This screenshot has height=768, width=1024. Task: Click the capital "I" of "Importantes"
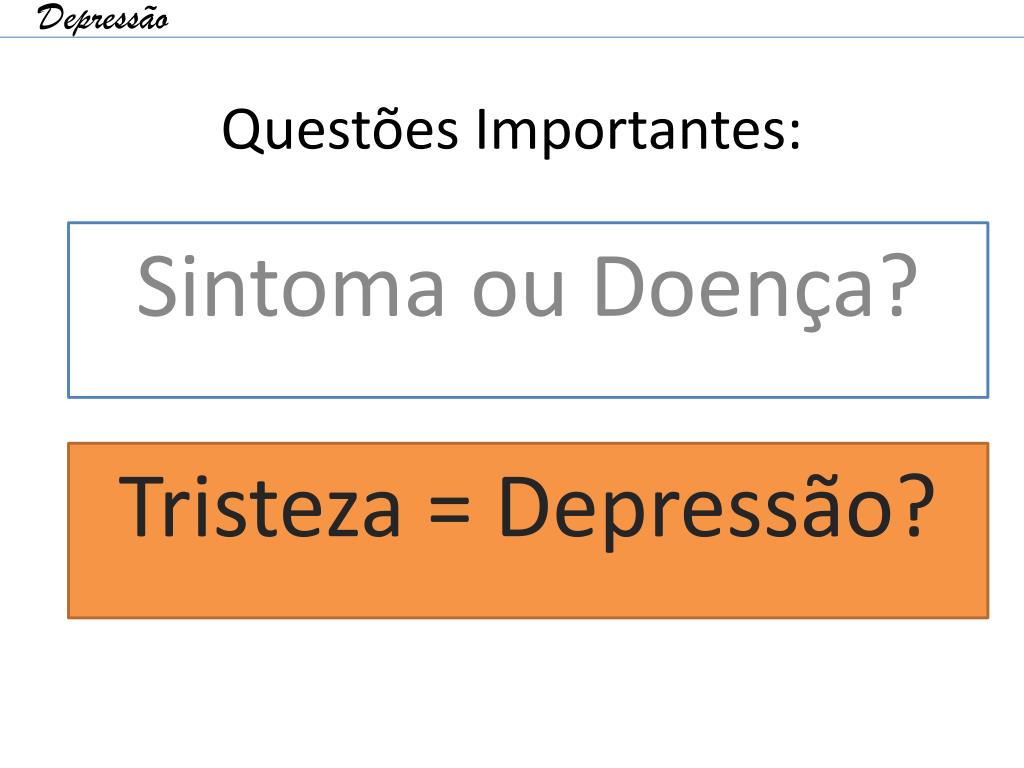(482, 129)
